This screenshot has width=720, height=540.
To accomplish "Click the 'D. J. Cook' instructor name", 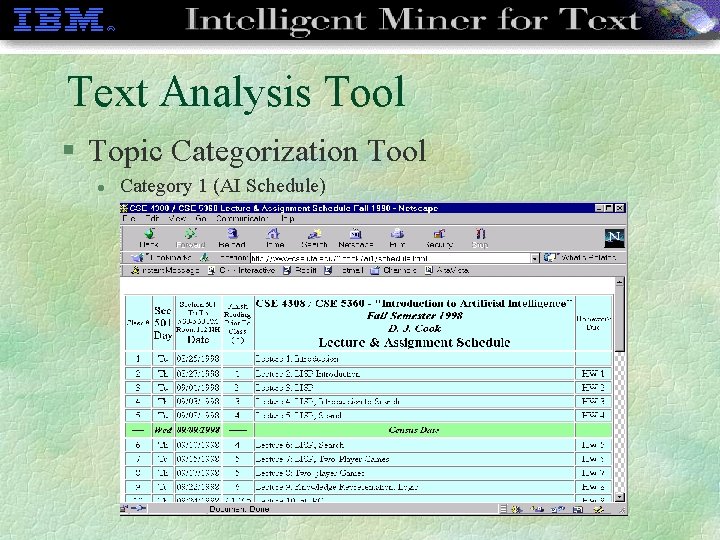I will coord(414,328).
